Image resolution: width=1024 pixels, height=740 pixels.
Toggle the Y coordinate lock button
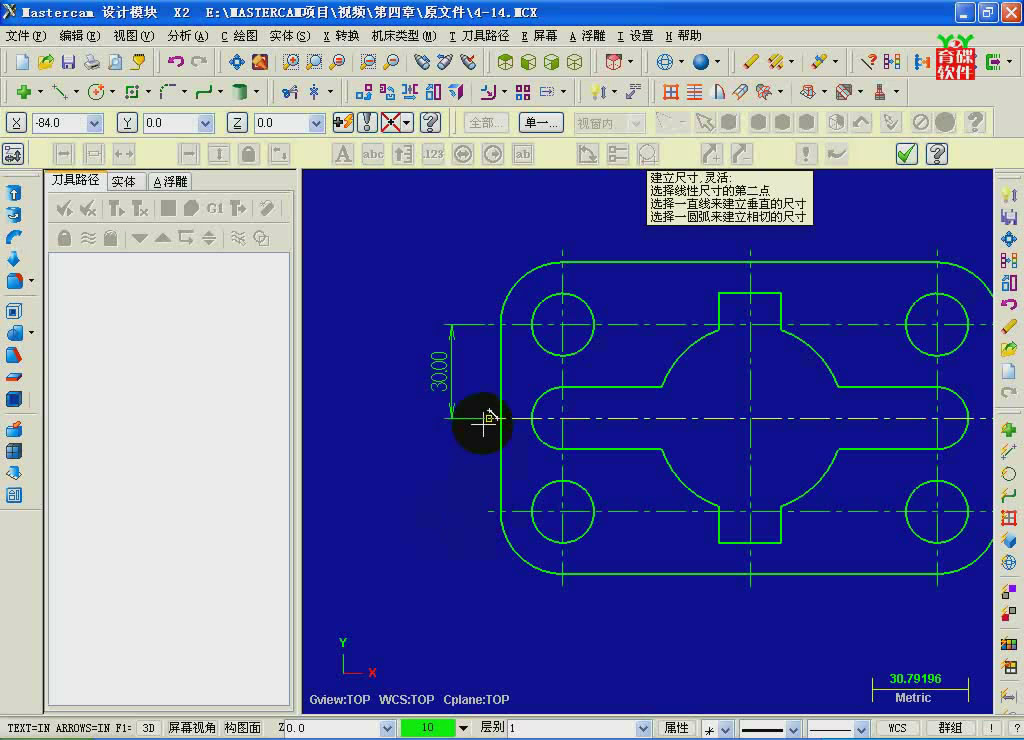pos(127,123)
